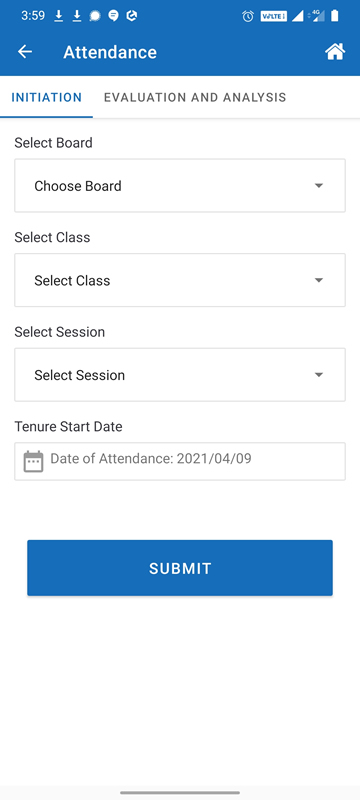360x800 pixels.
Task: Tap the bottom navigation gesture handle
Action: (x=180, y=792)
